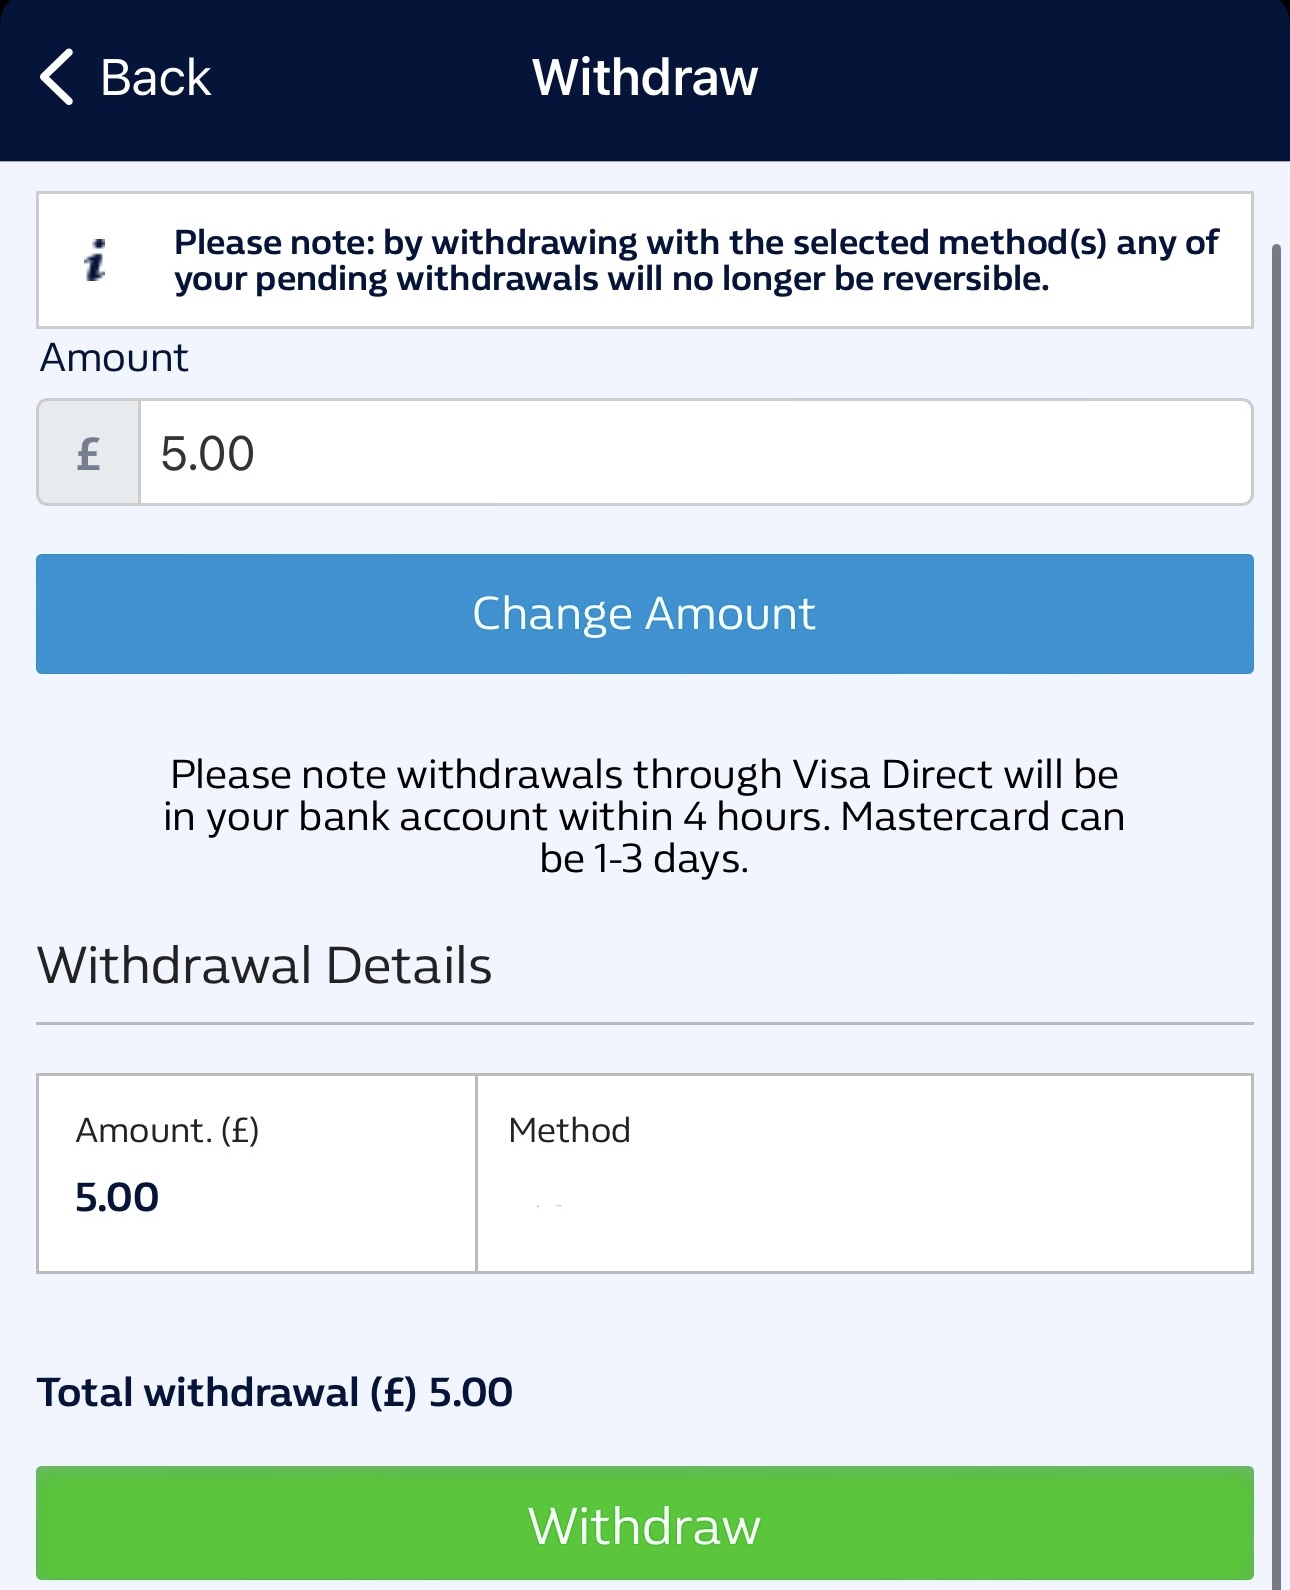This screenshot has width=1290, height=1590.
Task: Click the 5.00 value in the details table
Action: click(x=117, y=1196)
